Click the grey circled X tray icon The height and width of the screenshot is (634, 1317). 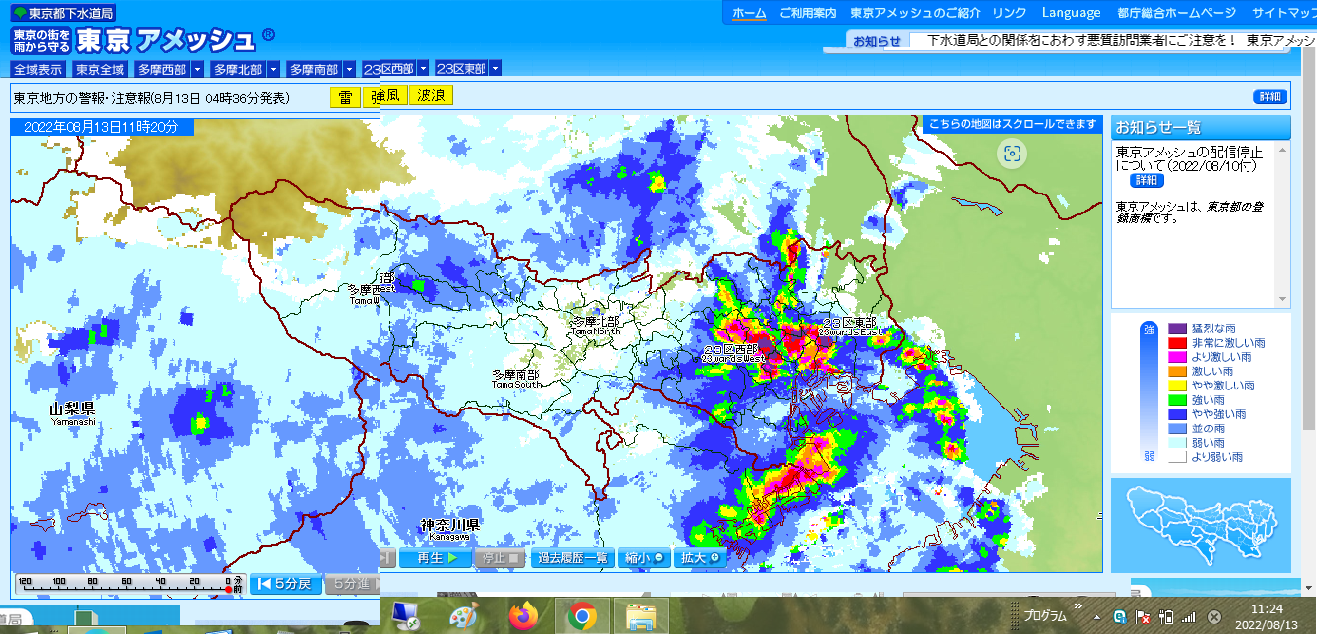click(1214, 617)
